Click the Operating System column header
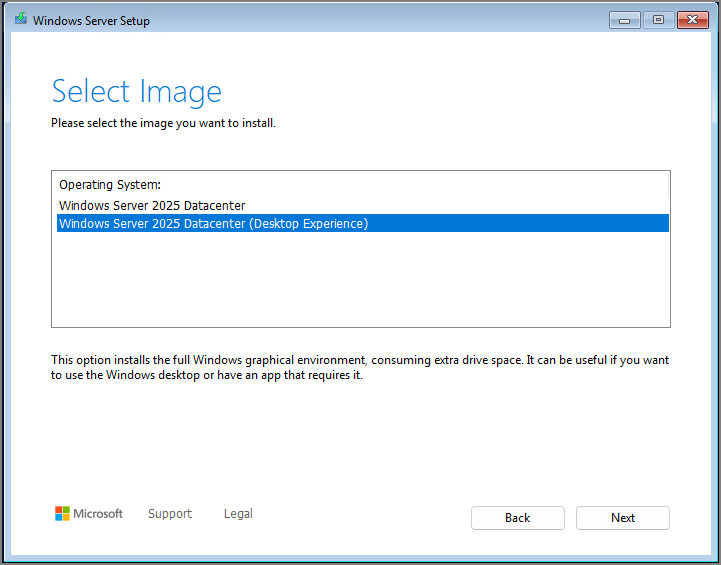The height and width of the screenshot is (565, 721). tap(362, 184)
